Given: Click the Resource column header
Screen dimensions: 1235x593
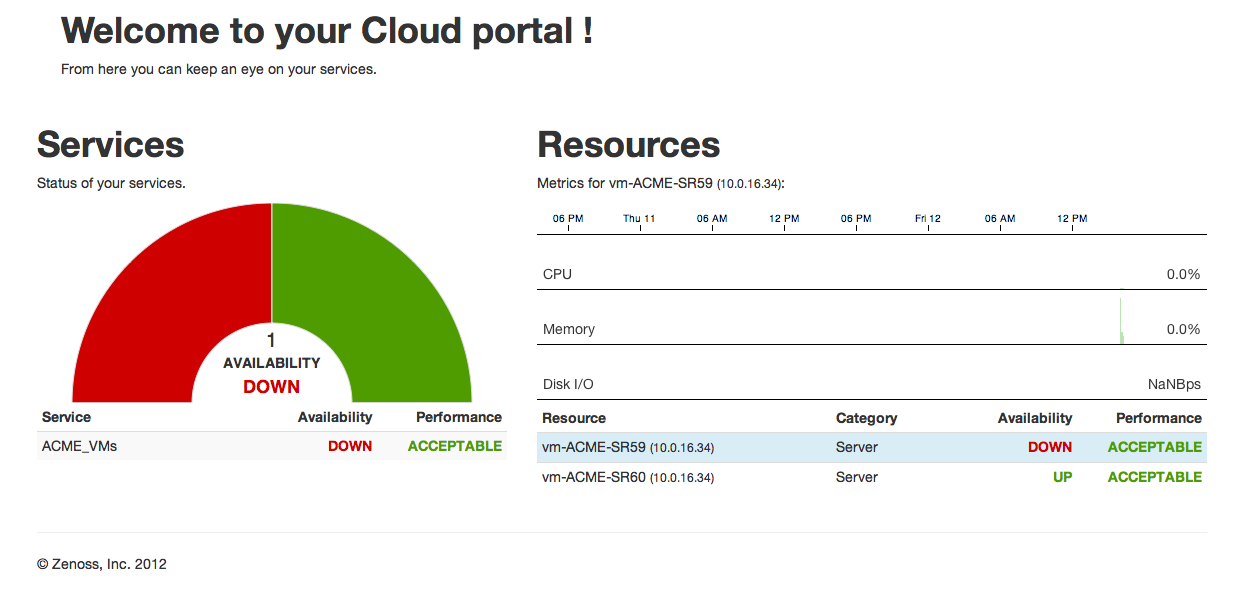Looking at the screenshot, I should point(574,418).
